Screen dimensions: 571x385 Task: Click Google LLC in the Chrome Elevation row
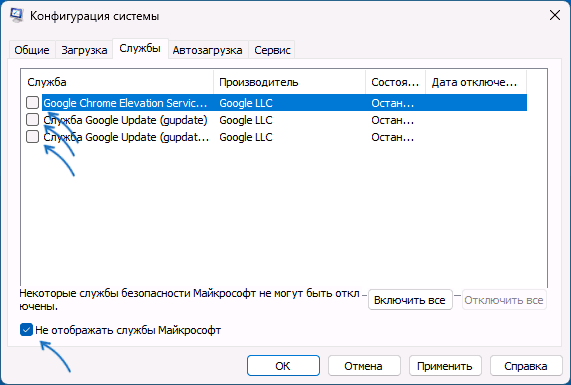[246, 103]
